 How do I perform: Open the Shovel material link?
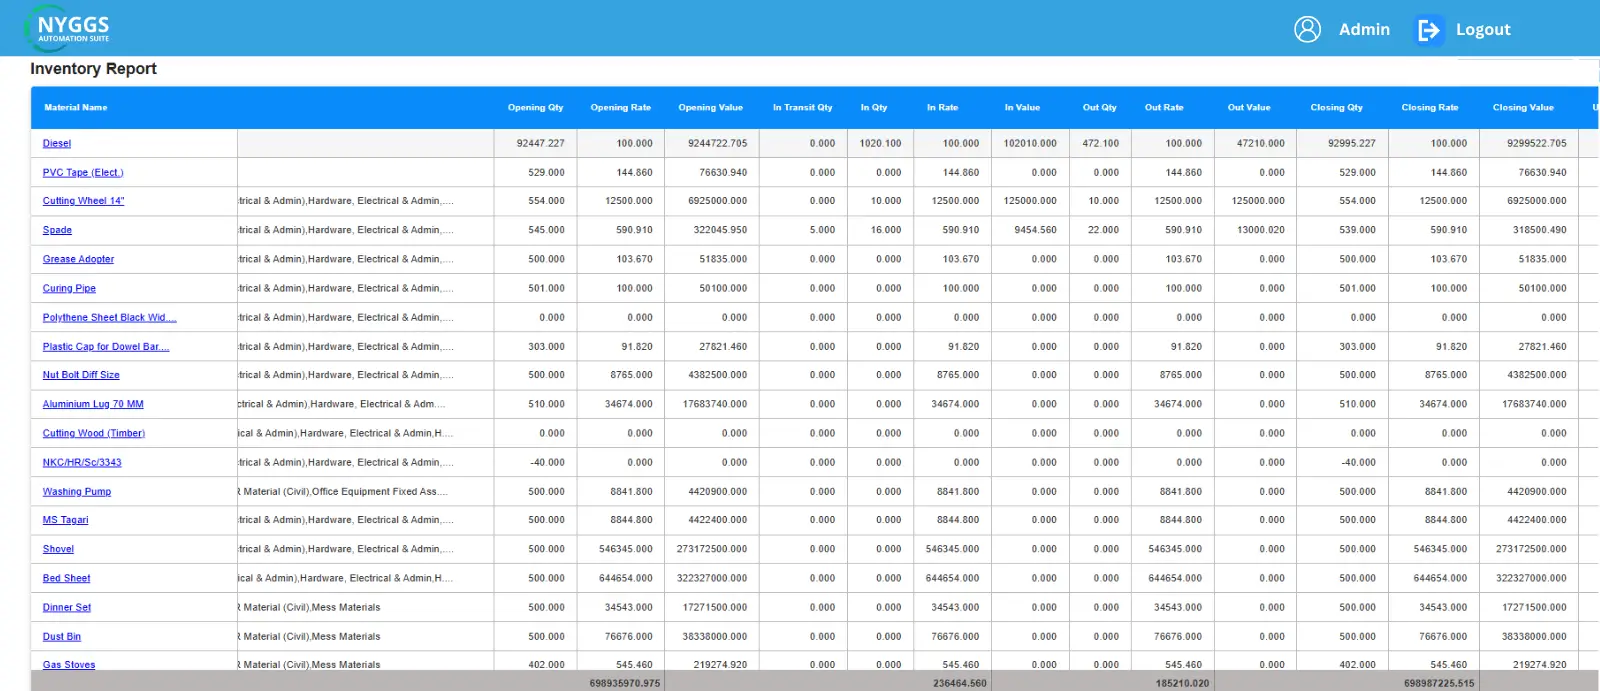click(58, 549)
